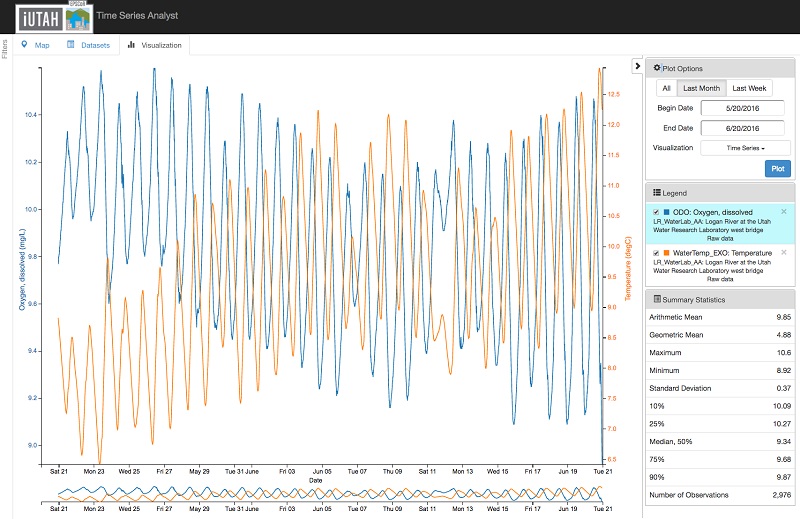
Task: Click the 'Jun 05' tick on main date axis
Action: point(322,472)
